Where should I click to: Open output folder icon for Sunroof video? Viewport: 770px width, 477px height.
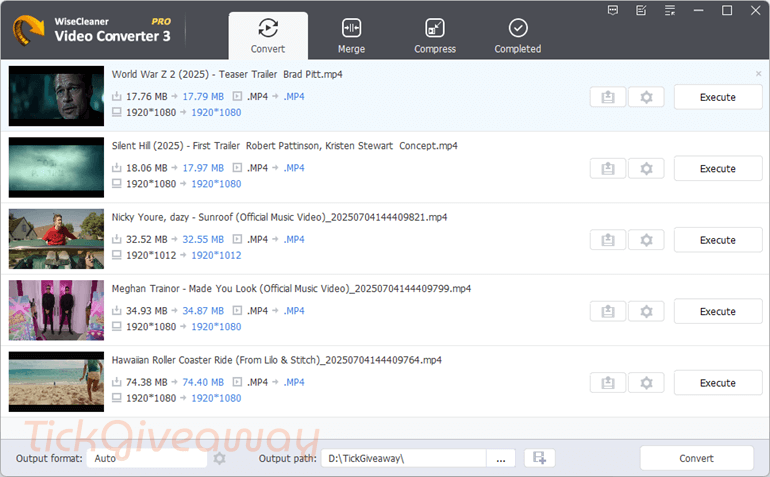coord(608,240)
